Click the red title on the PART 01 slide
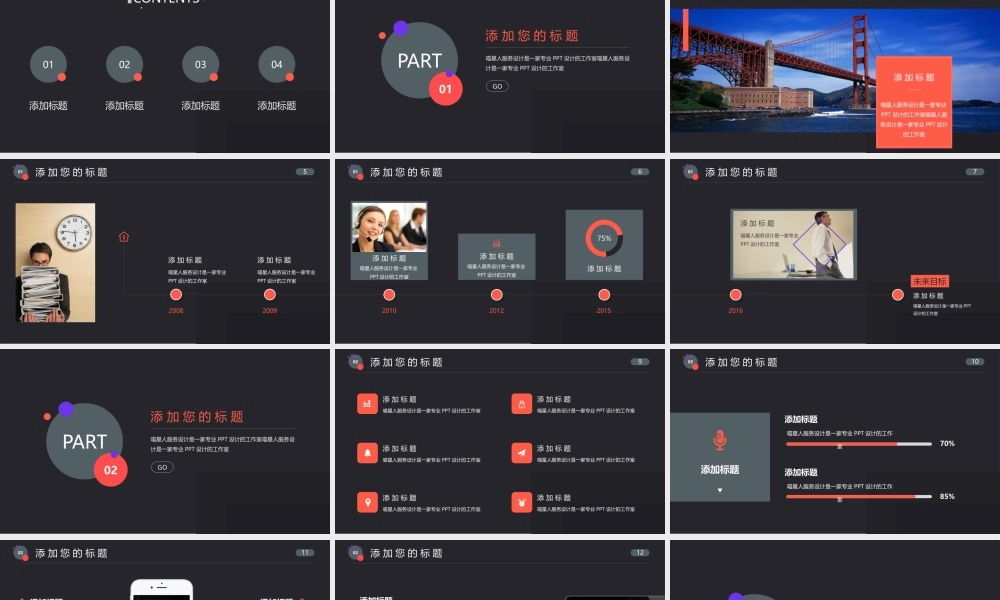The width and height of the screenshot is (1000, 600). coord(532,36)
